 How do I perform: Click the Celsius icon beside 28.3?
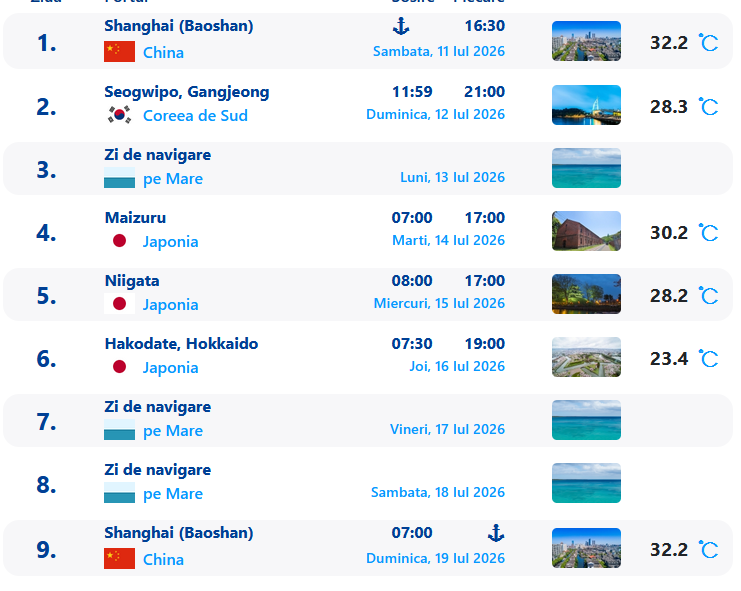coord(708,107)
